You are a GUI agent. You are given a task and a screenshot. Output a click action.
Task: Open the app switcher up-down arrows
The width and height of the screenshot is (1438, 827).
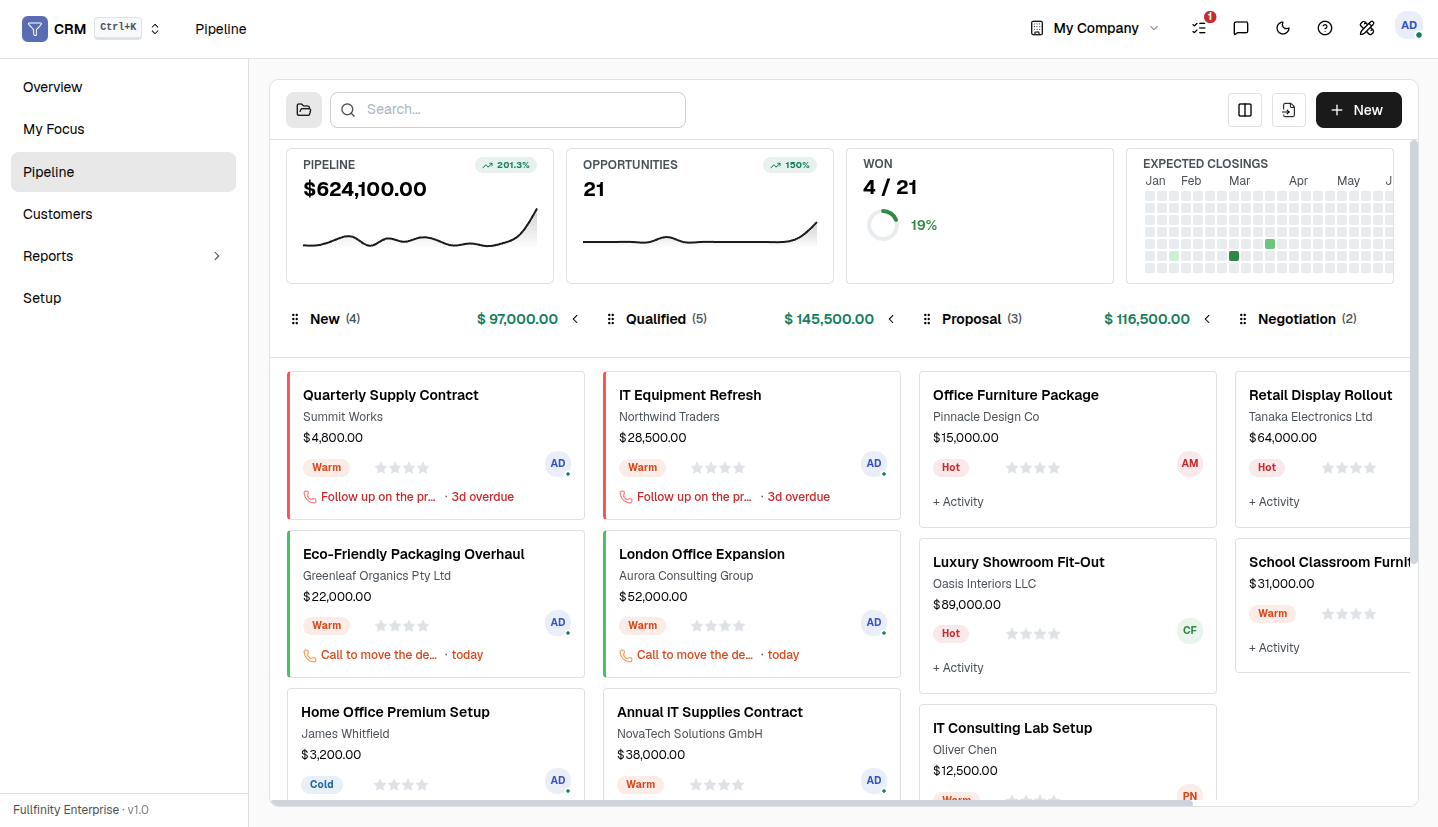point(155,29)
